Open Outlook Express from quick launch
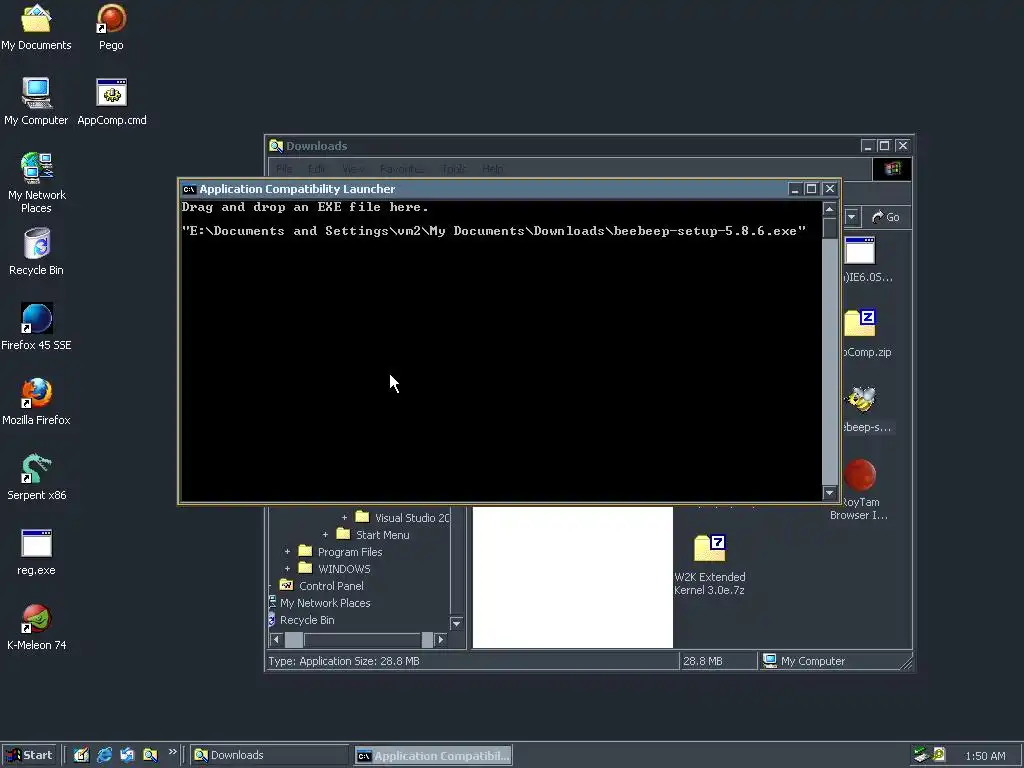 click(x=127, y=755)
